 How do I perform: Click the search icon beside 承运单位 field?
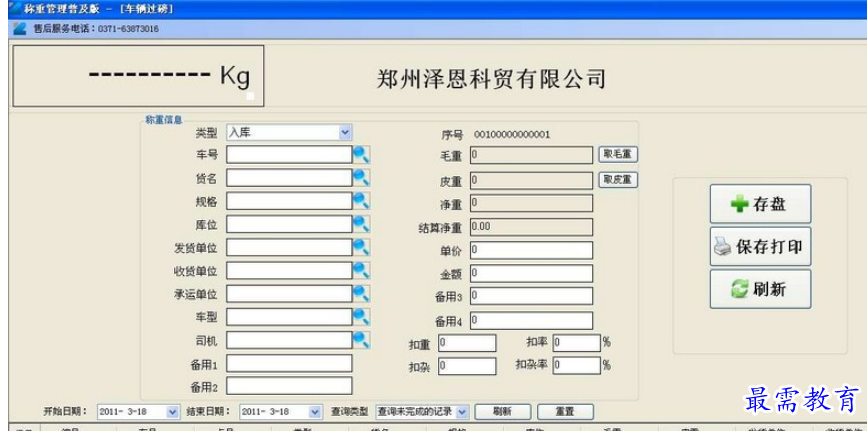coord(362,293)
